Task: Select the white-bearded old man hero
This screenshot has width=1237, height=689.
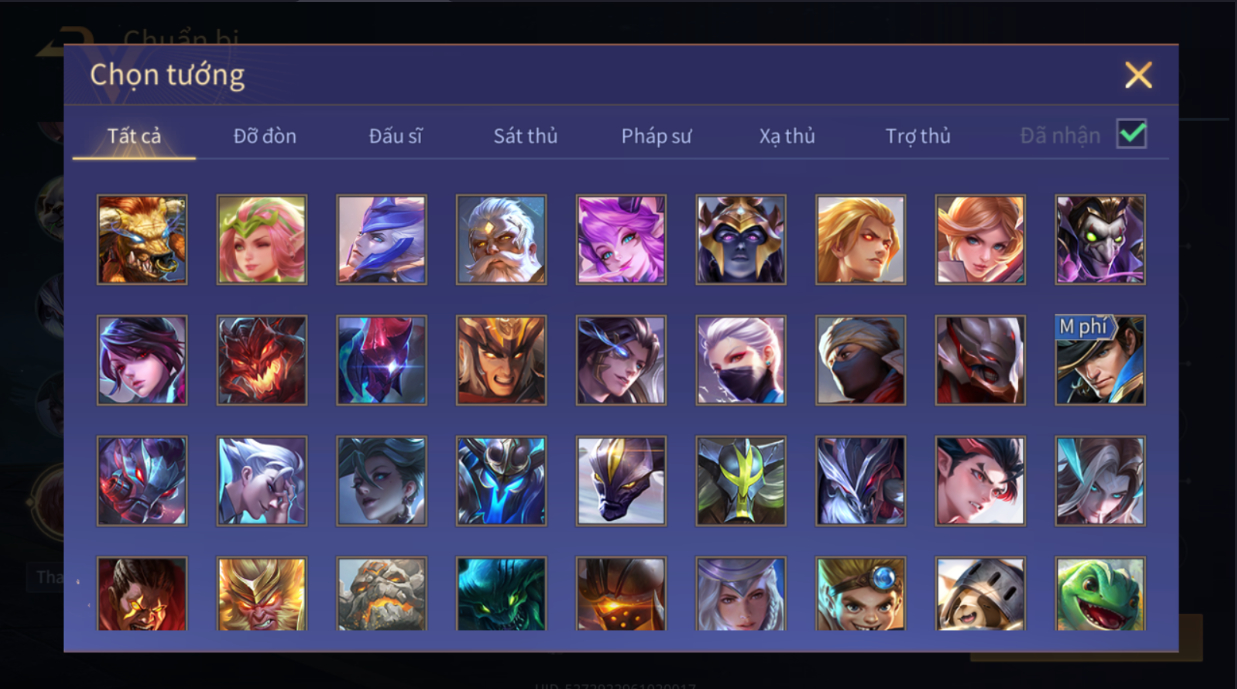Action: coord(501,240)
